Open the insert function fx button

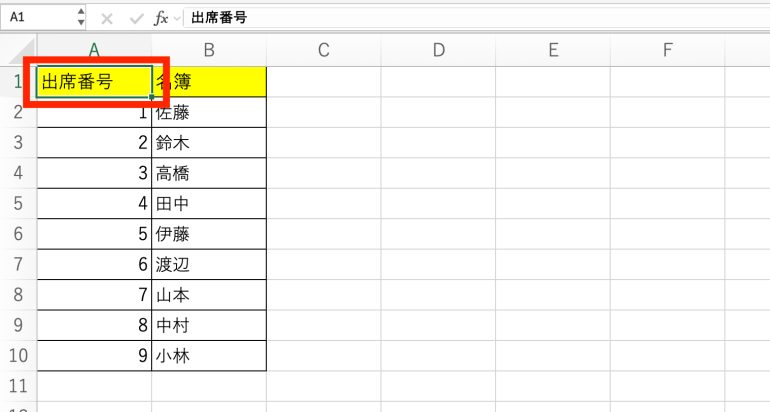[x=161, y=18]
